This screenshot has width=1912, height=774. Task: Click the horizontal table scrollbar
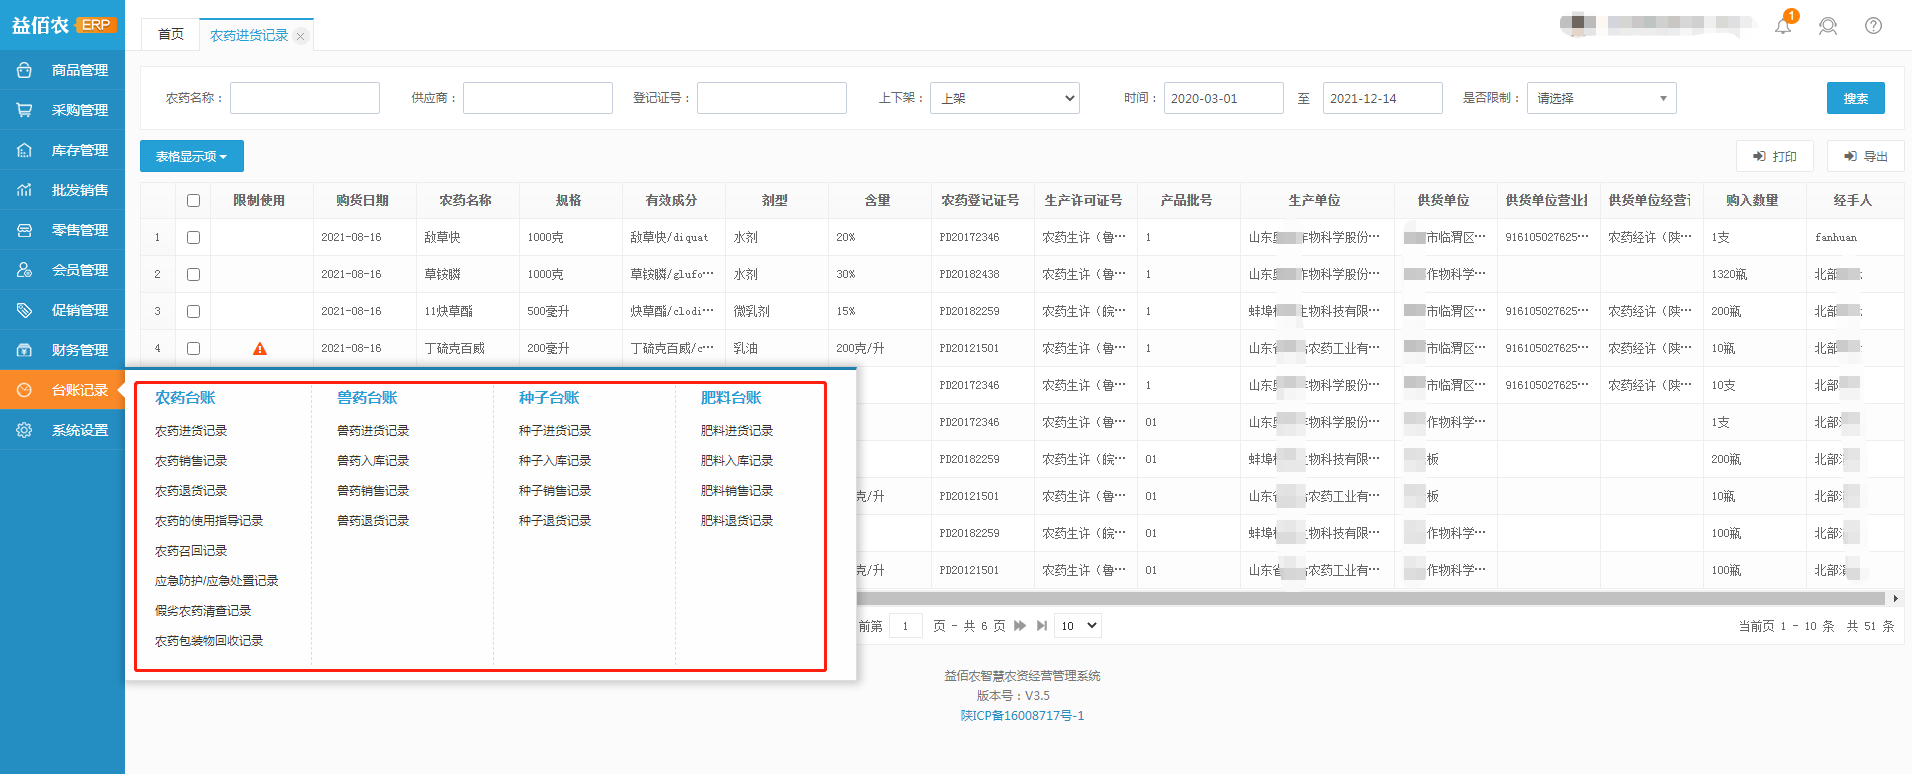pos(1370,599)
